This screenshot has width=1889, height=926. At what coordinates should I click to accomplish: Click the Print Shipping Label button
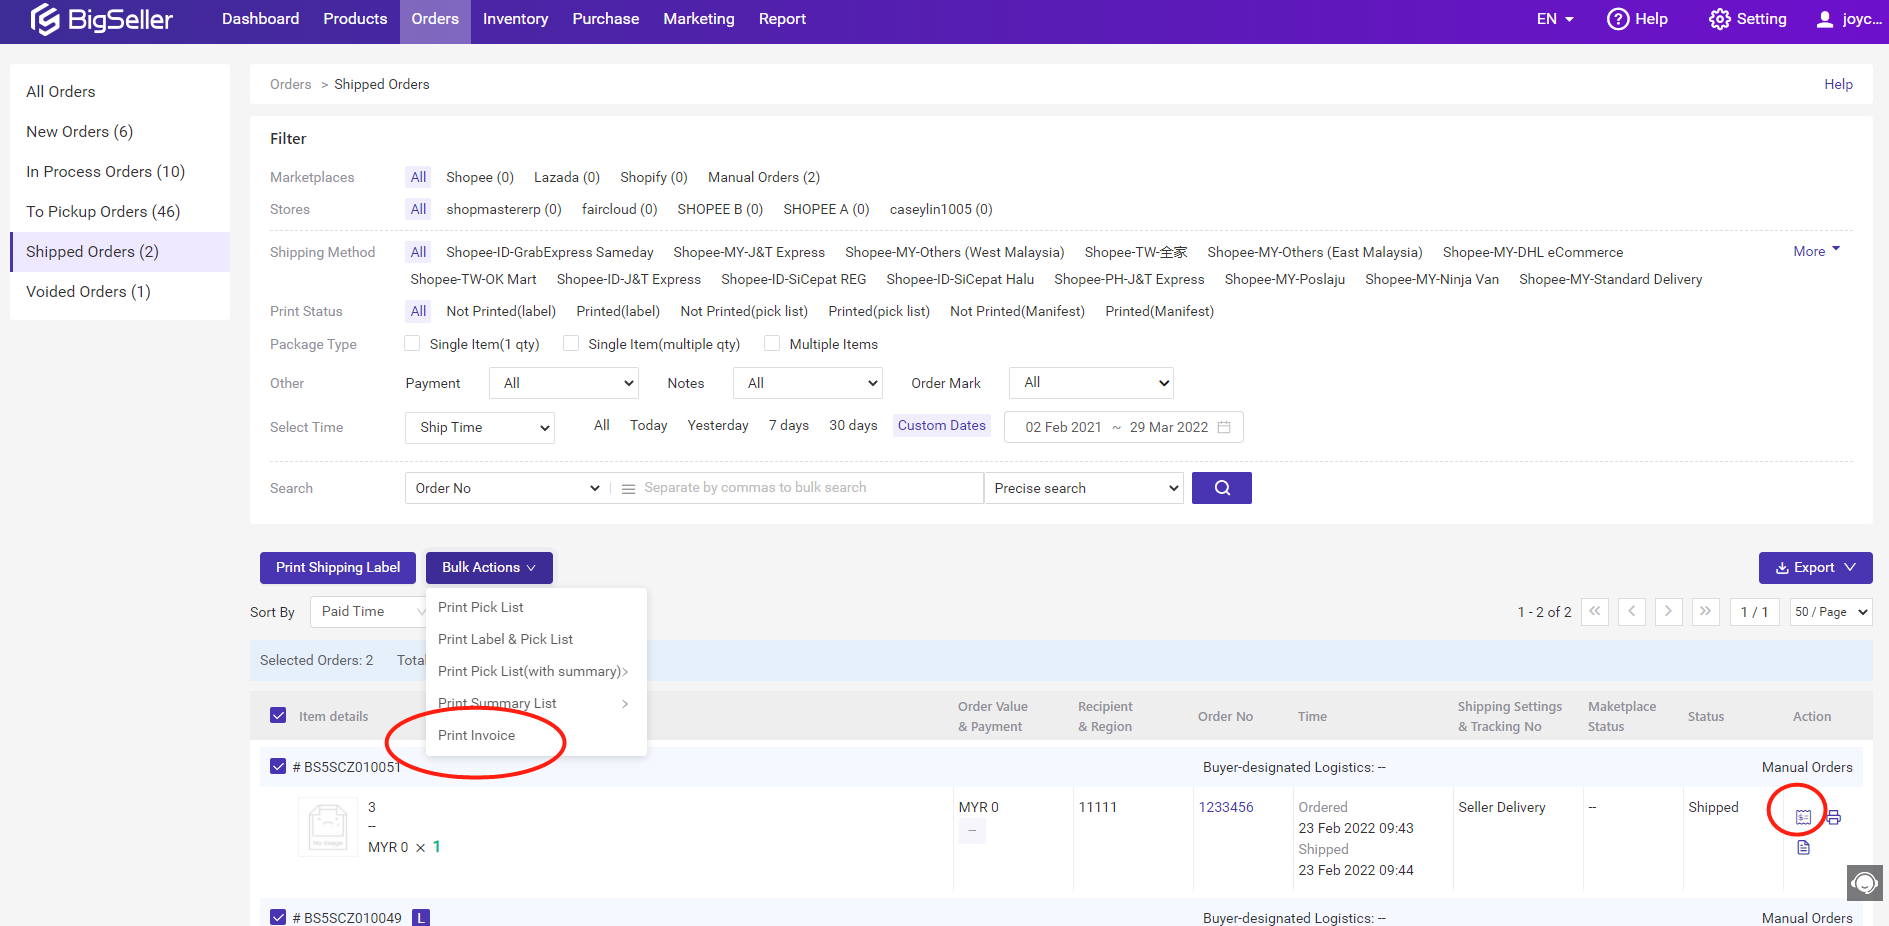coord(338,568)
